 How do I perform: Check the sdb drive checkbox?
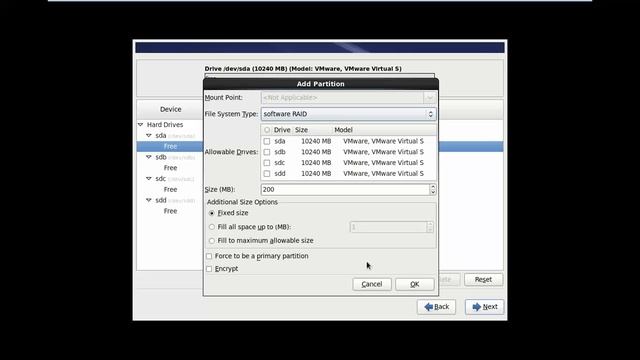point(267,152)
